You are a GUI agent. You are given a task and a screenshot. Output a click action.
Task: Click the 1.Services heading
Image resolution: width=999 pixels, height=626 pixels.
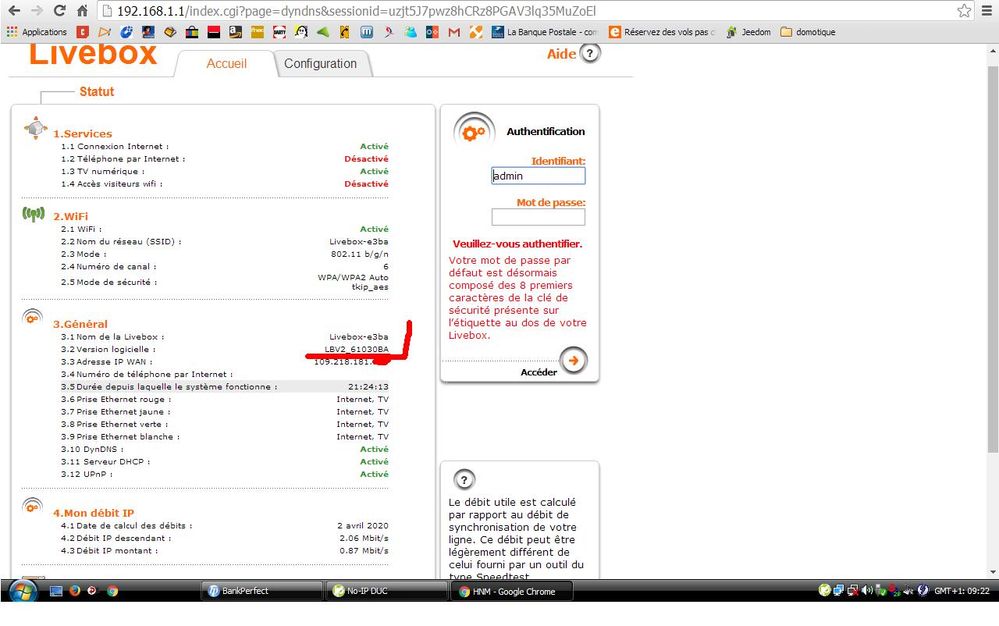click(x=82, y=134)
